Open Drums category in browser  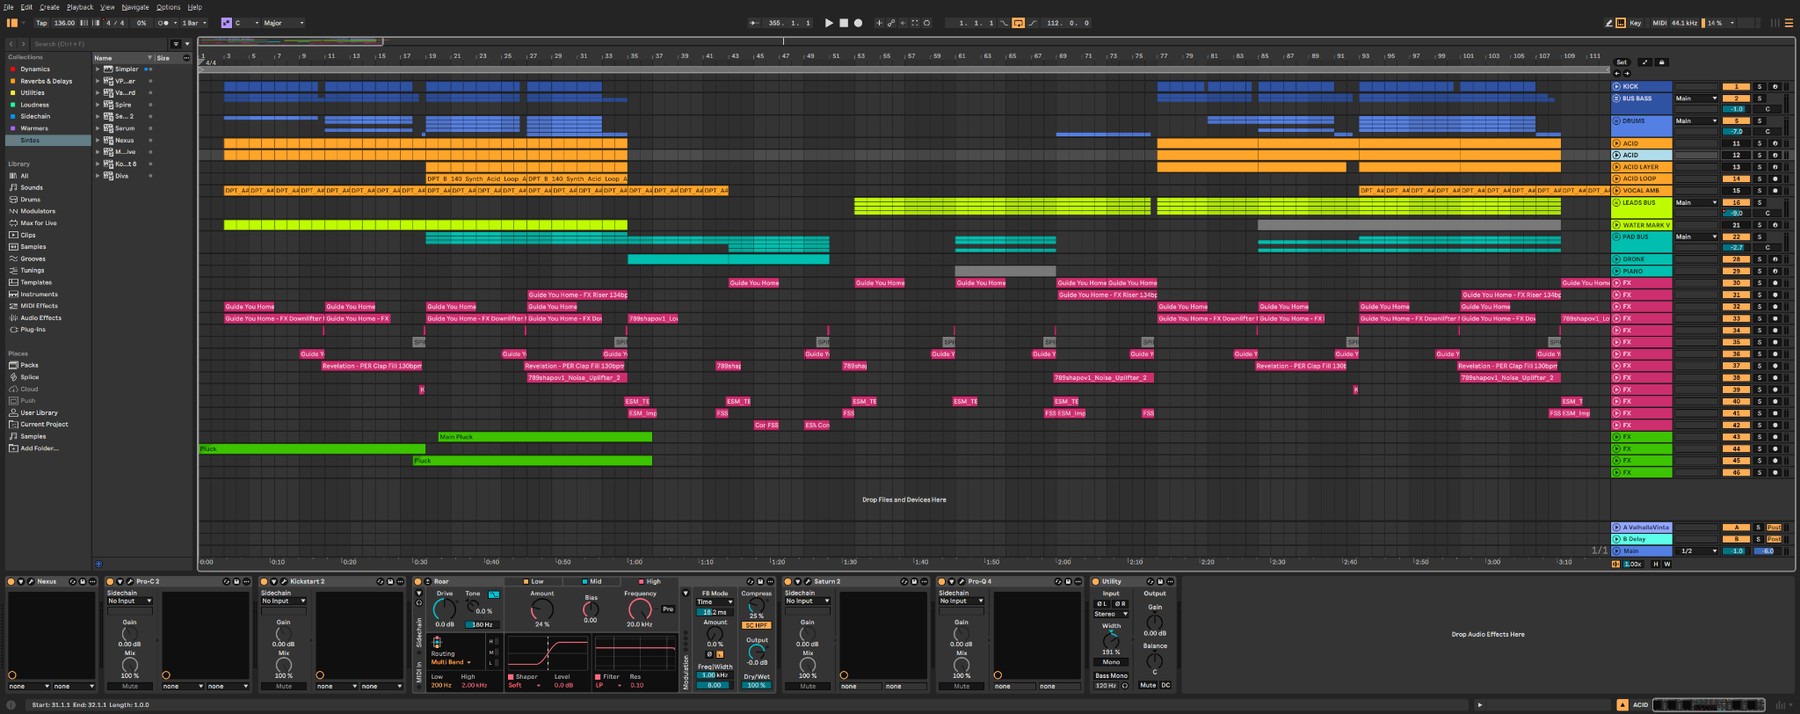coord(31,199)
